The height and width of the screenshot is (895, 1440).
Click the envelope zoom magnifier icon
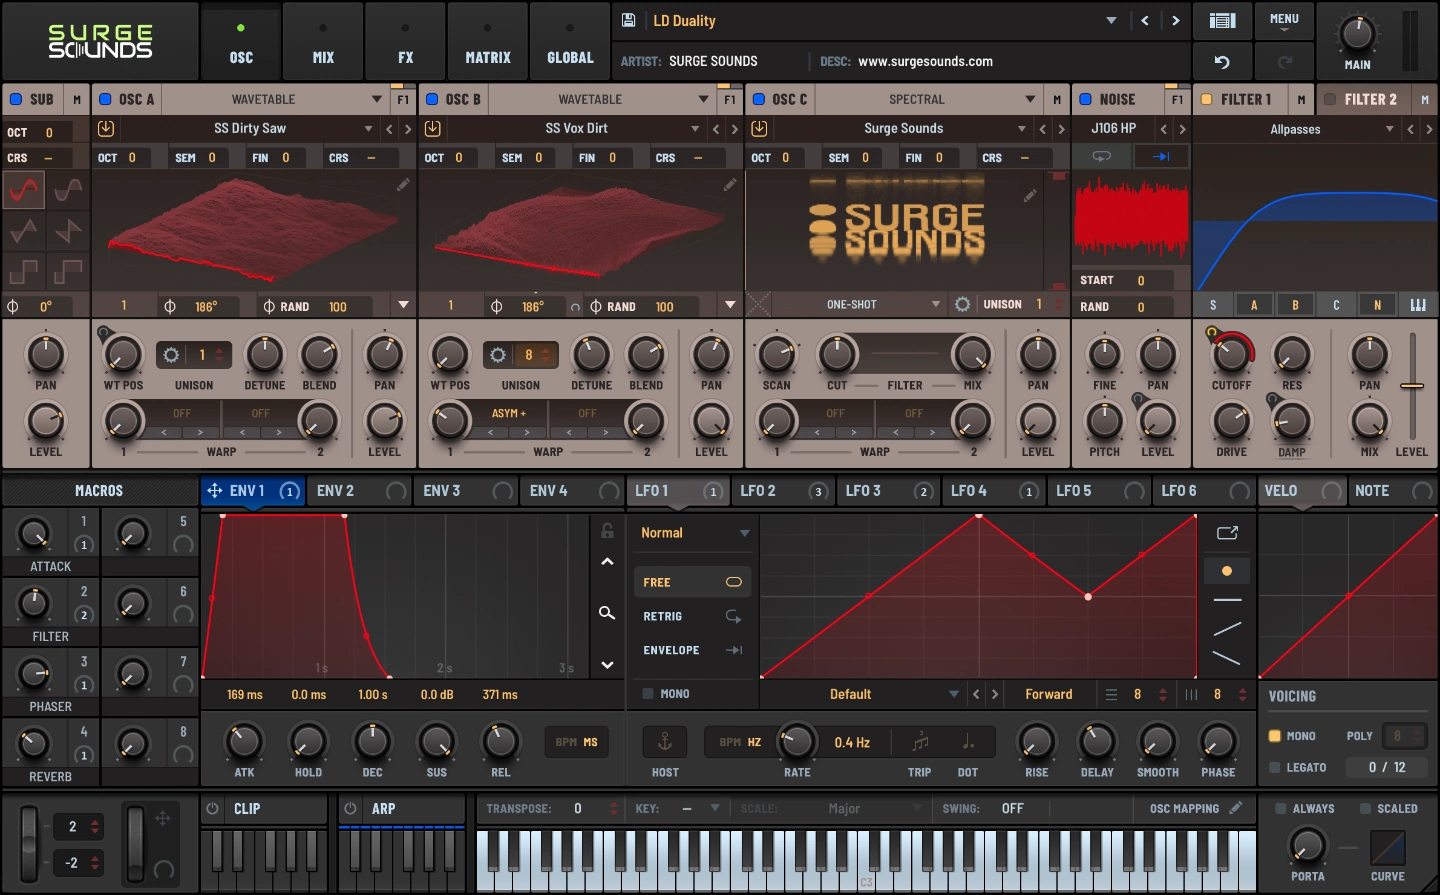607,612
